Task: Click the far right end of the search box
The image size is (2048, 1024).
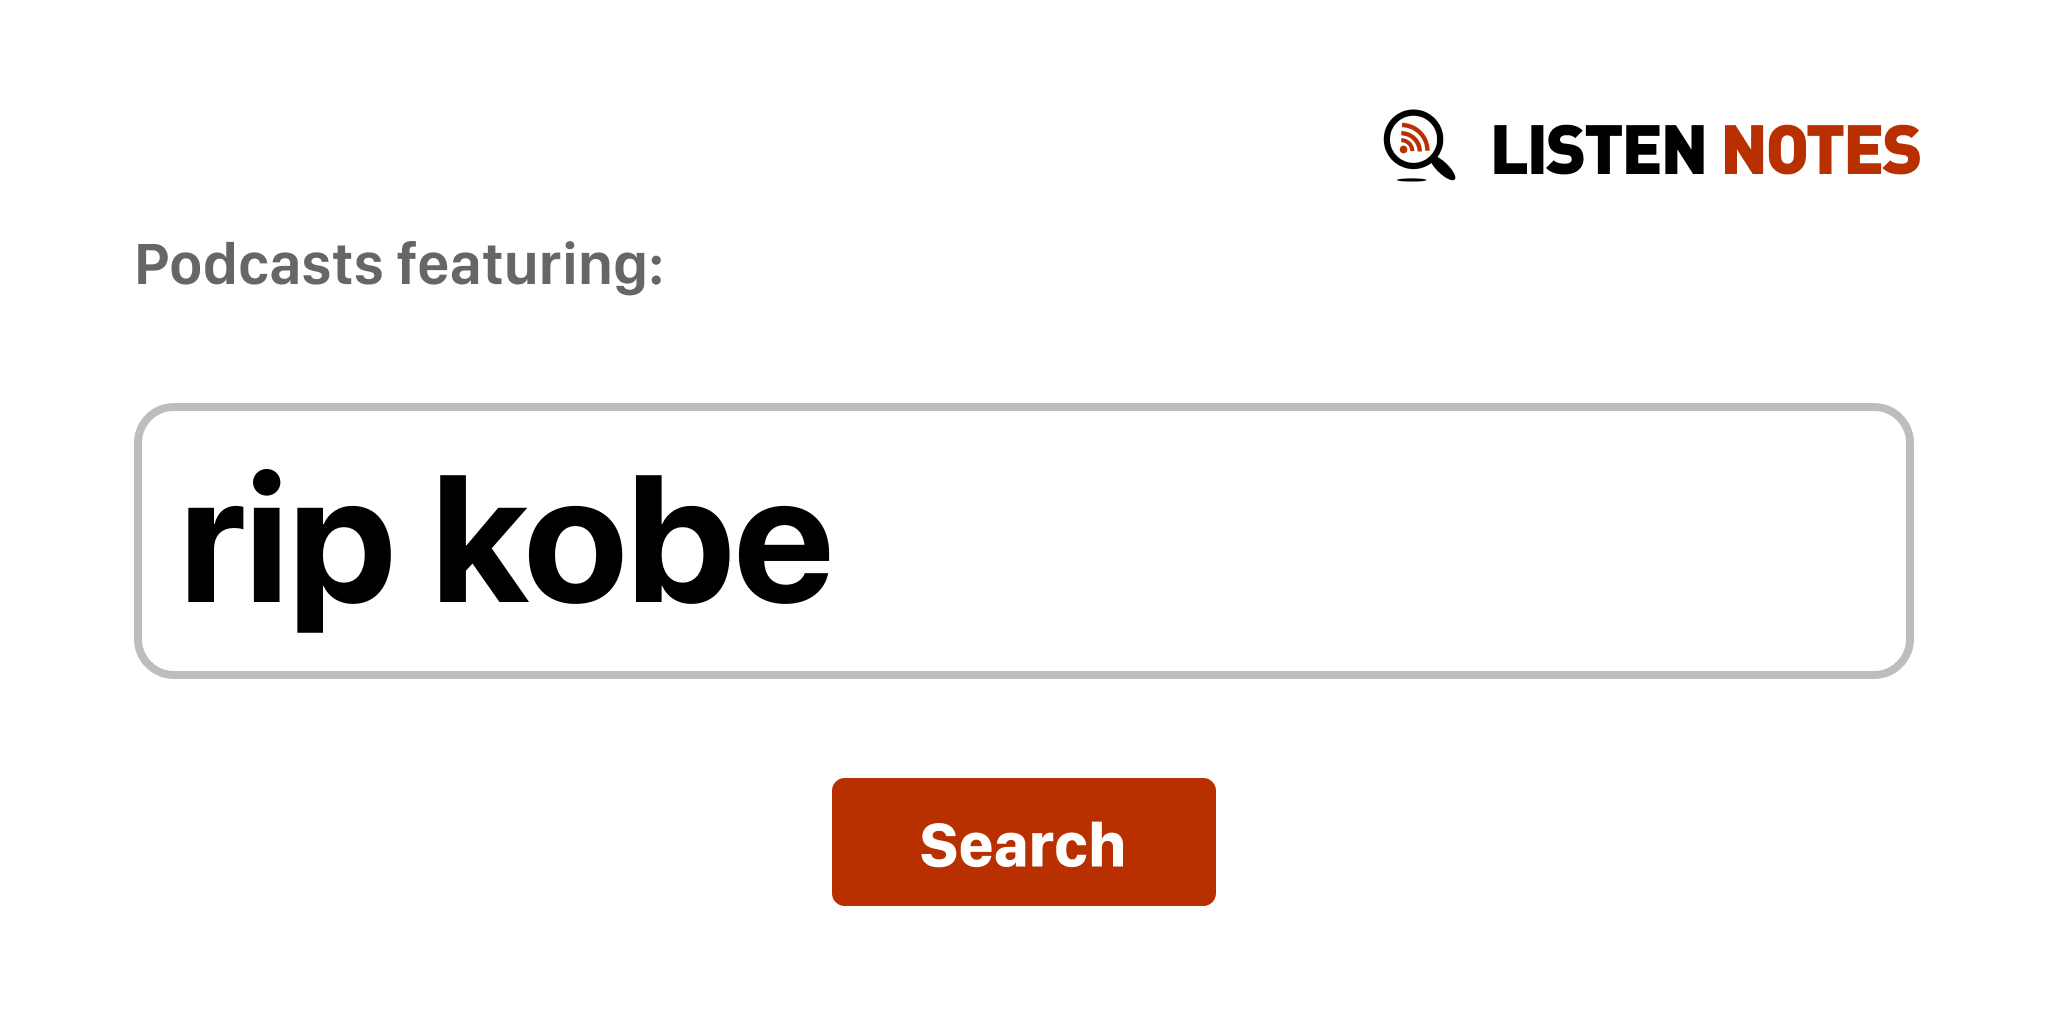Action: (x=1880, y=541)
